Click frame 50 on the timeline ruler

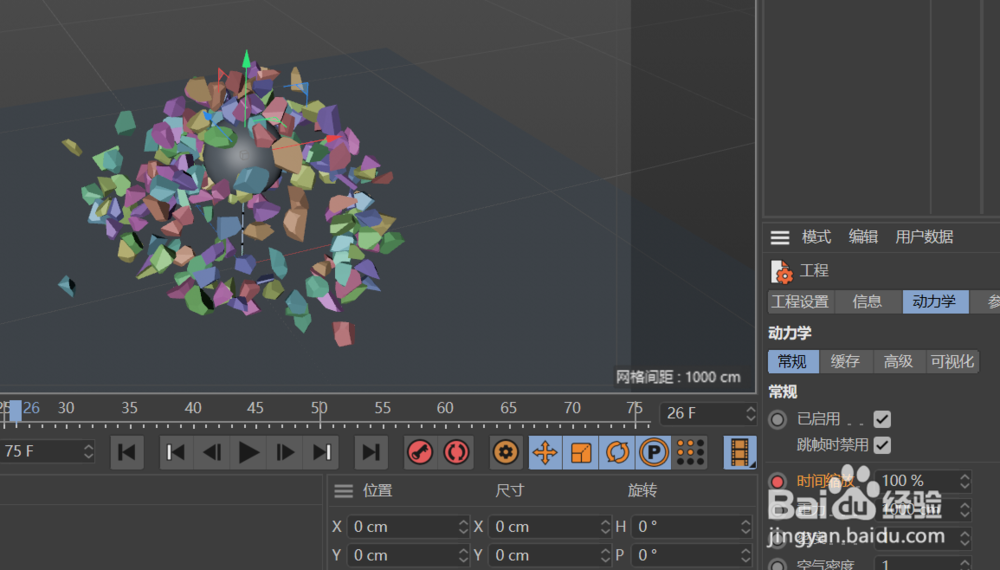tap(319, 408)
